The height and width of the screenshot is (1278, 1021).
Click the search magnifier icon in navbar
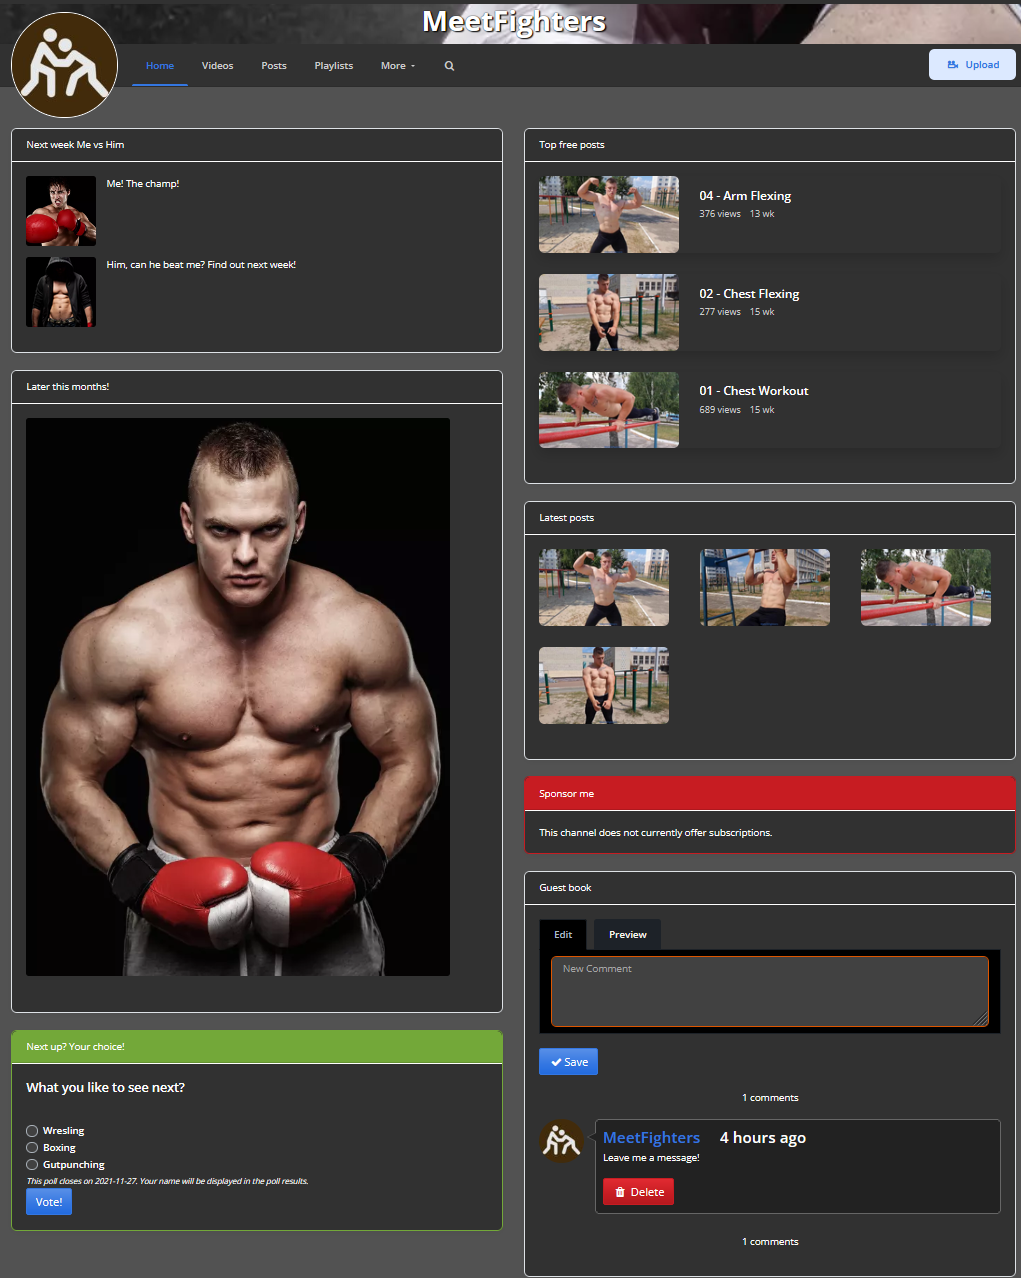[x=449, y=66]
